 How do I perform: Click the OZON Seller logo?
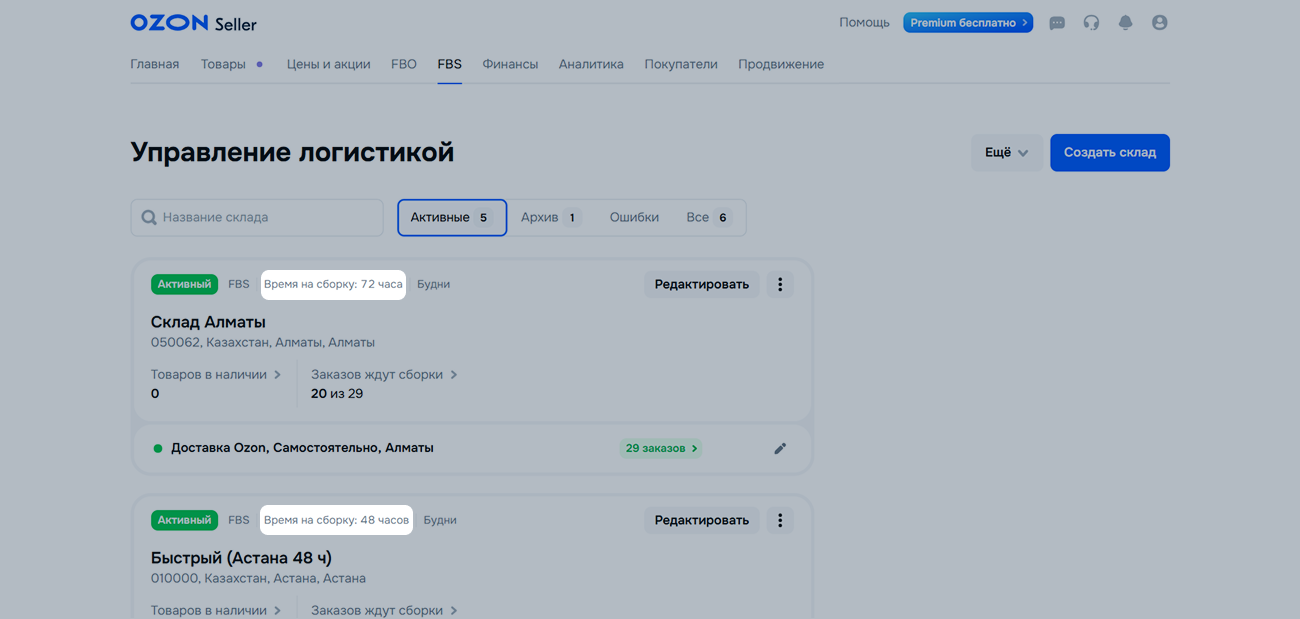[193, 23]
